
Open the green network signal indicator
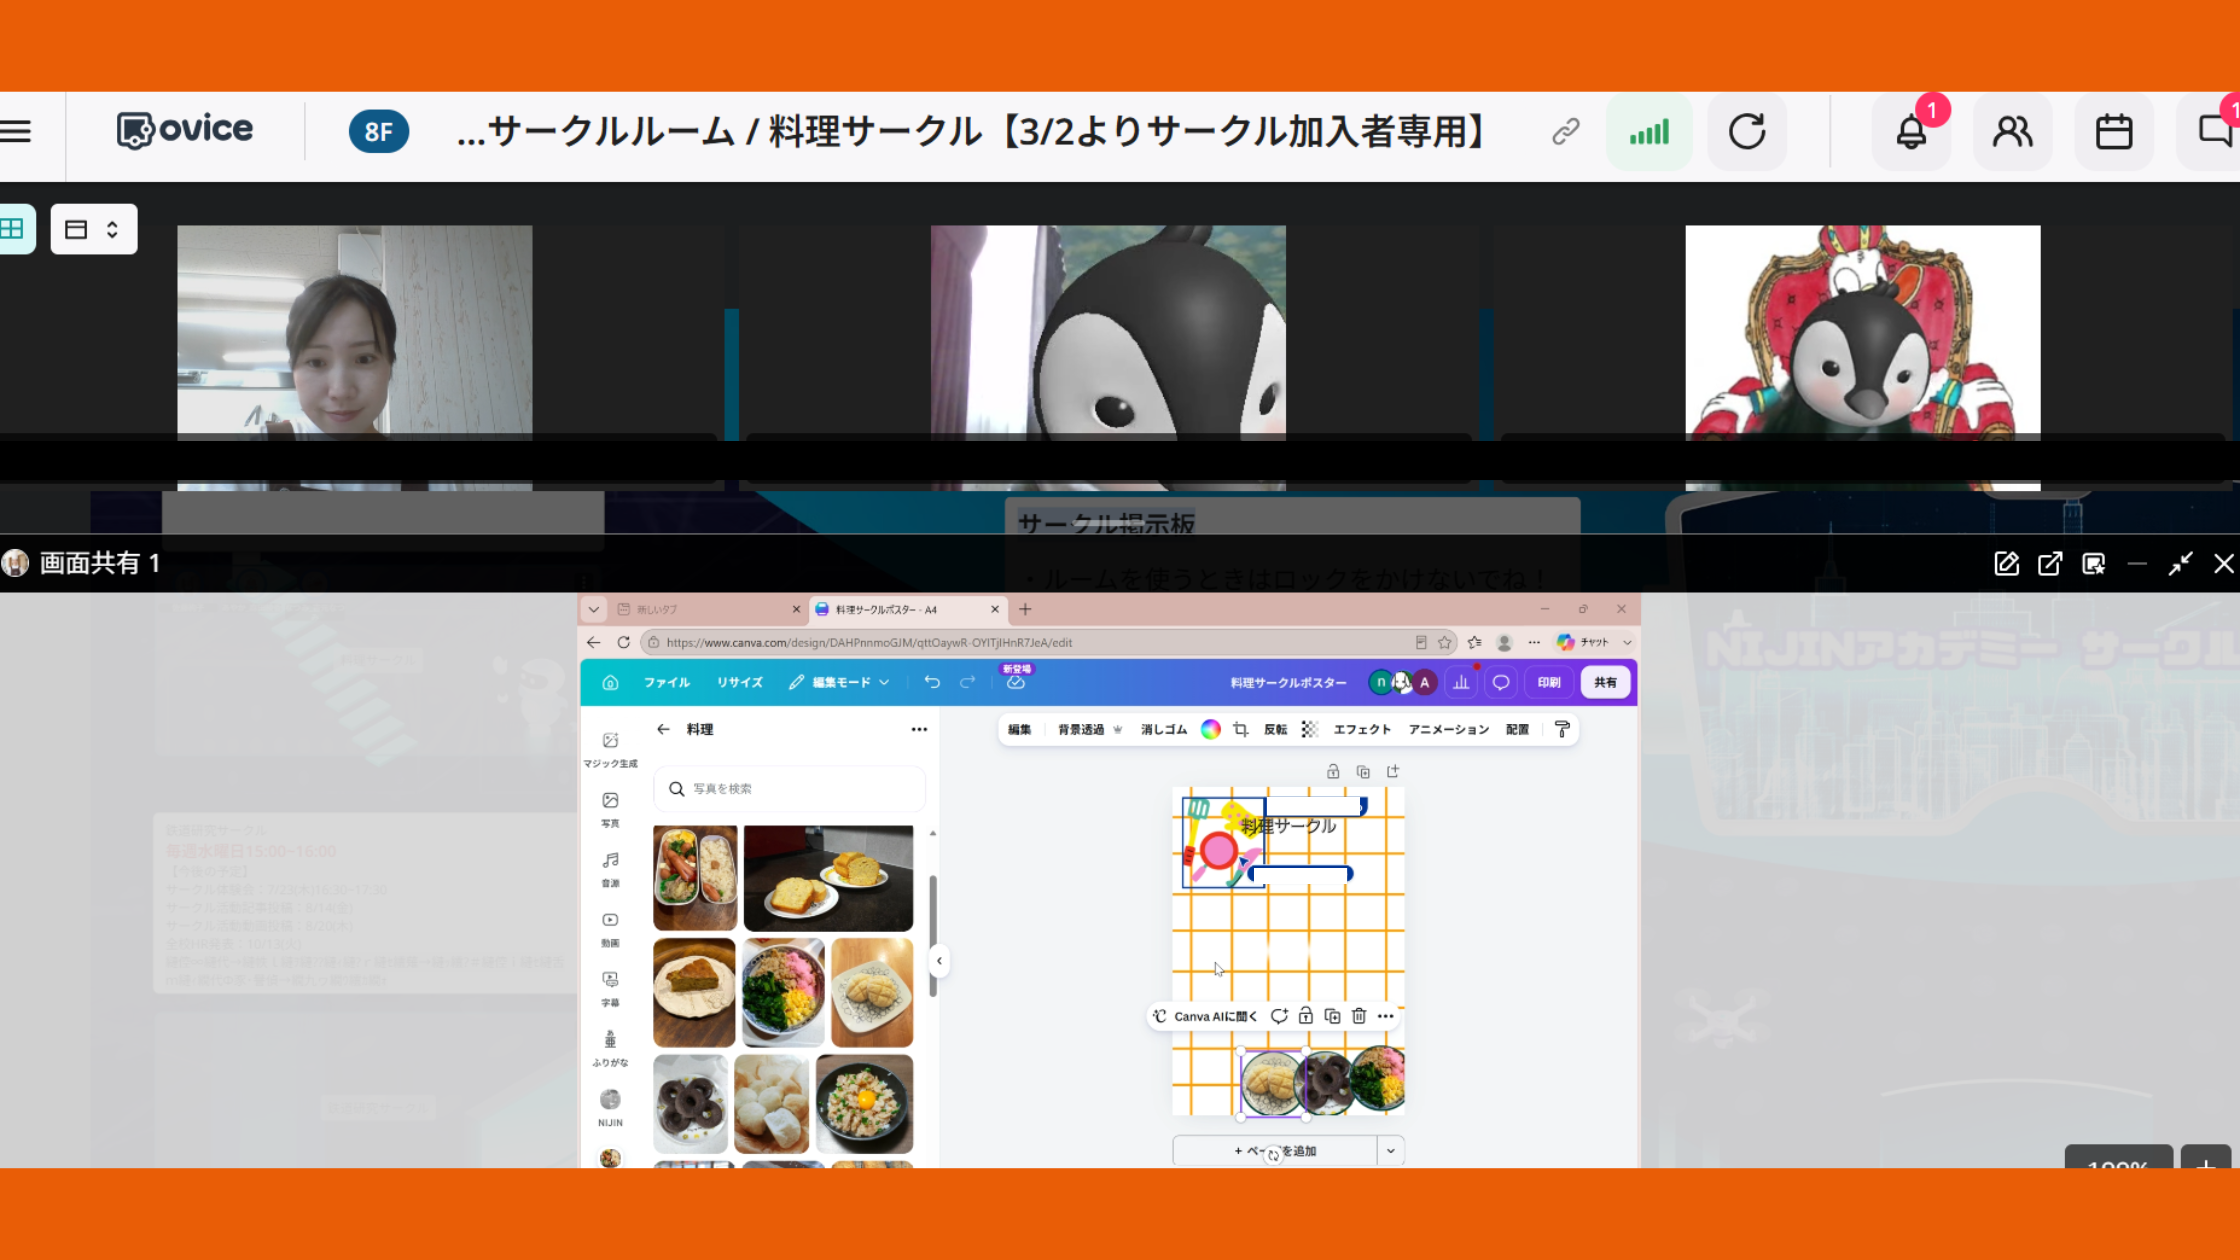(x=1649, y=132)
